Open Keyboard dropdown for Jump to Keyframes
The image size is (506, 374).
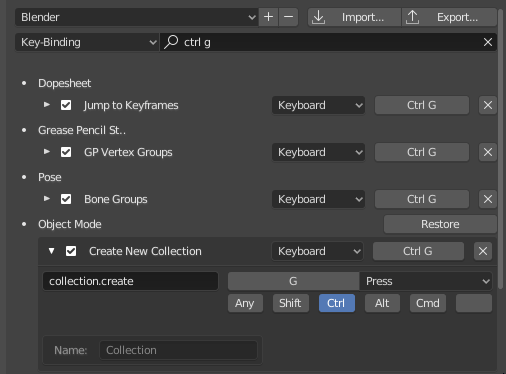coord(318,105)
